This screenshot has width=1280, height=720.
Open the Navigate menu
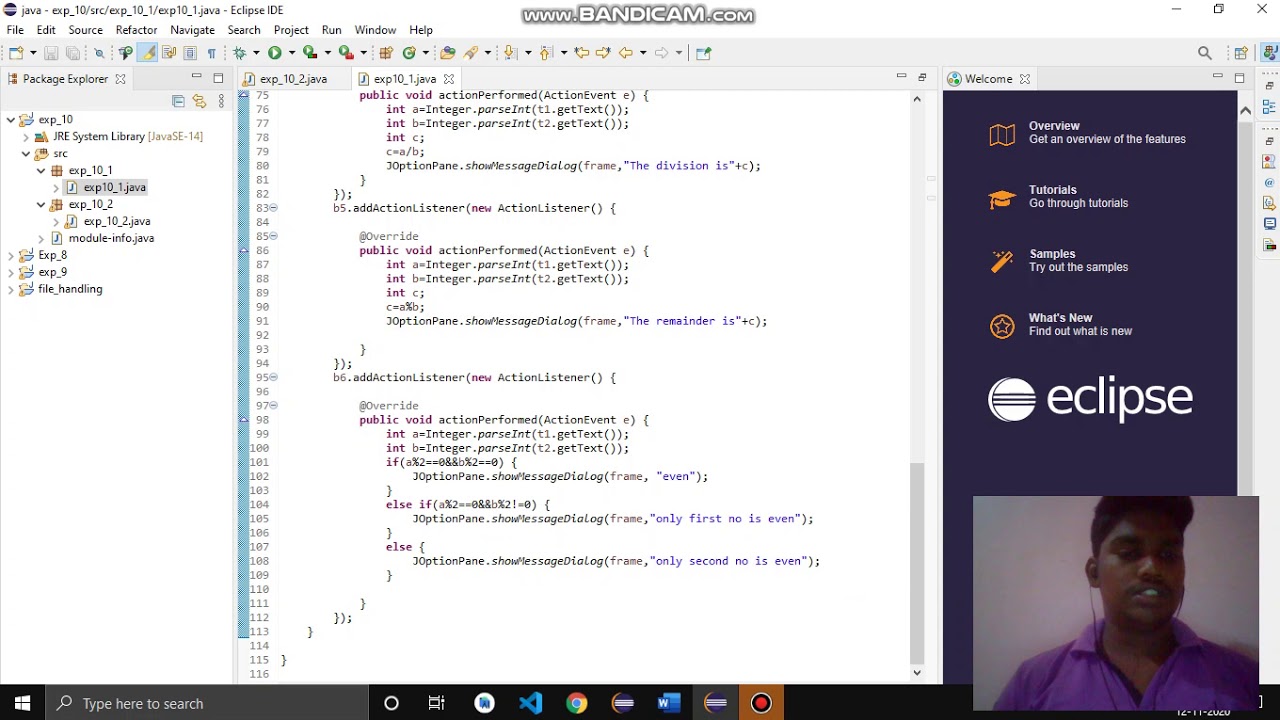coord(192,30)
